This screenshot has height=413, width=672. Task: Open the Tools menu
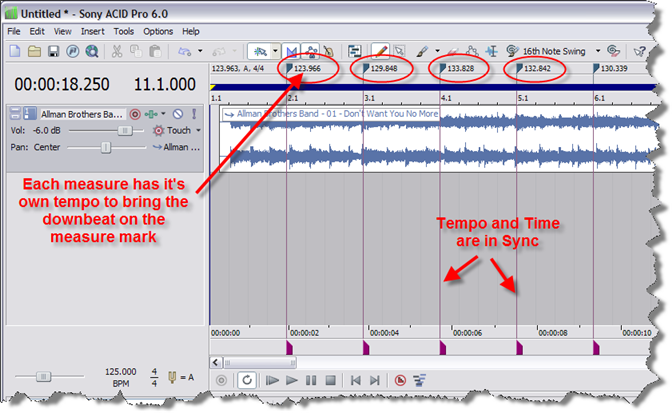pyautogui.click(x=124, y=31)
